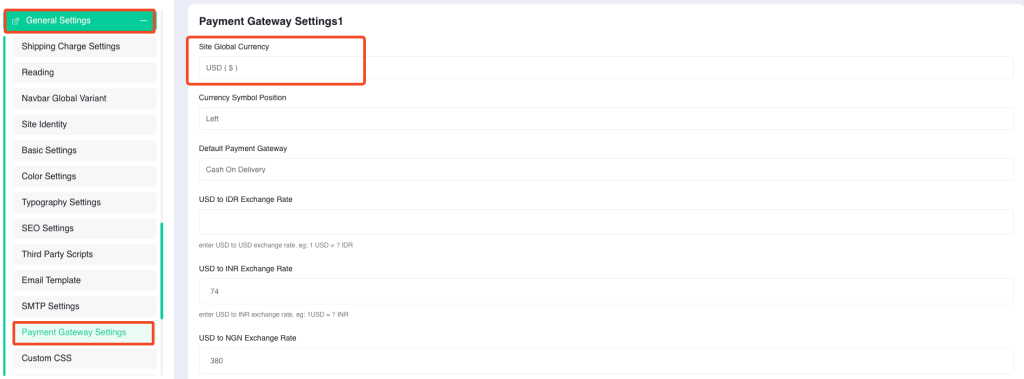1024x379 pixels.
Task: Click the USD to NGN Exchange Rate field
Action: [606, 360]
